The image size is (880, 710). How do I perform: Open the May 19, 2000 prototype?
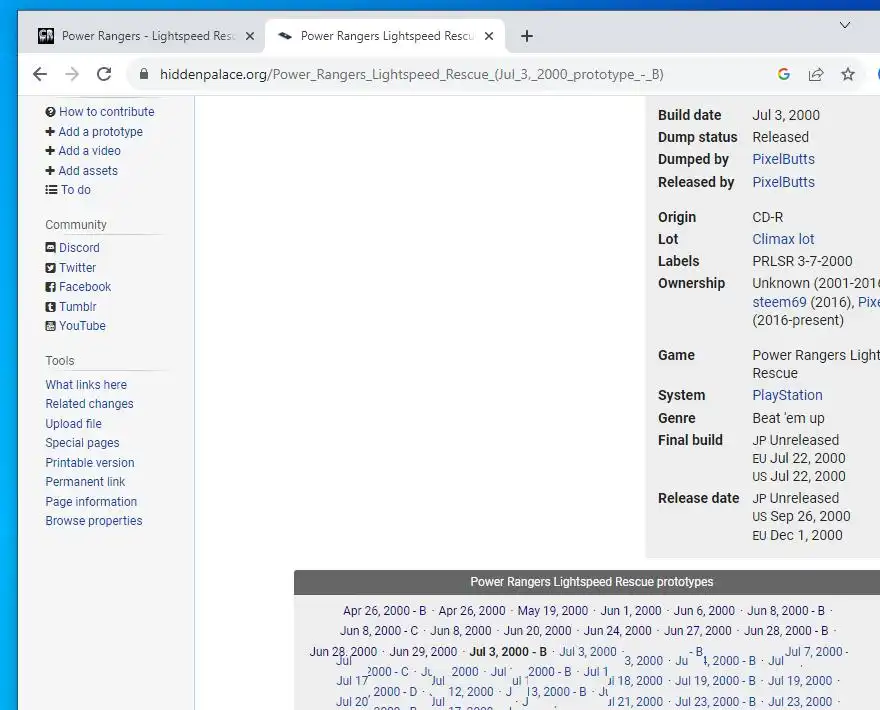click(553, 611)
